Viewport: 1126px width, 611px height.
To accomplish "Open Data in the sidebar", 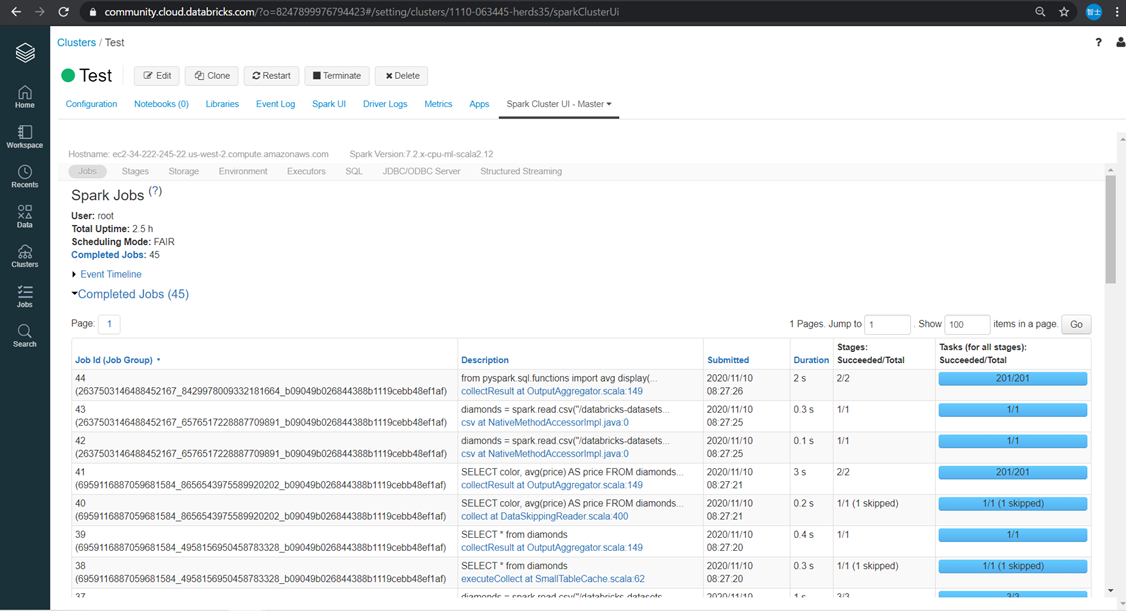I will [x=25, y=217].
